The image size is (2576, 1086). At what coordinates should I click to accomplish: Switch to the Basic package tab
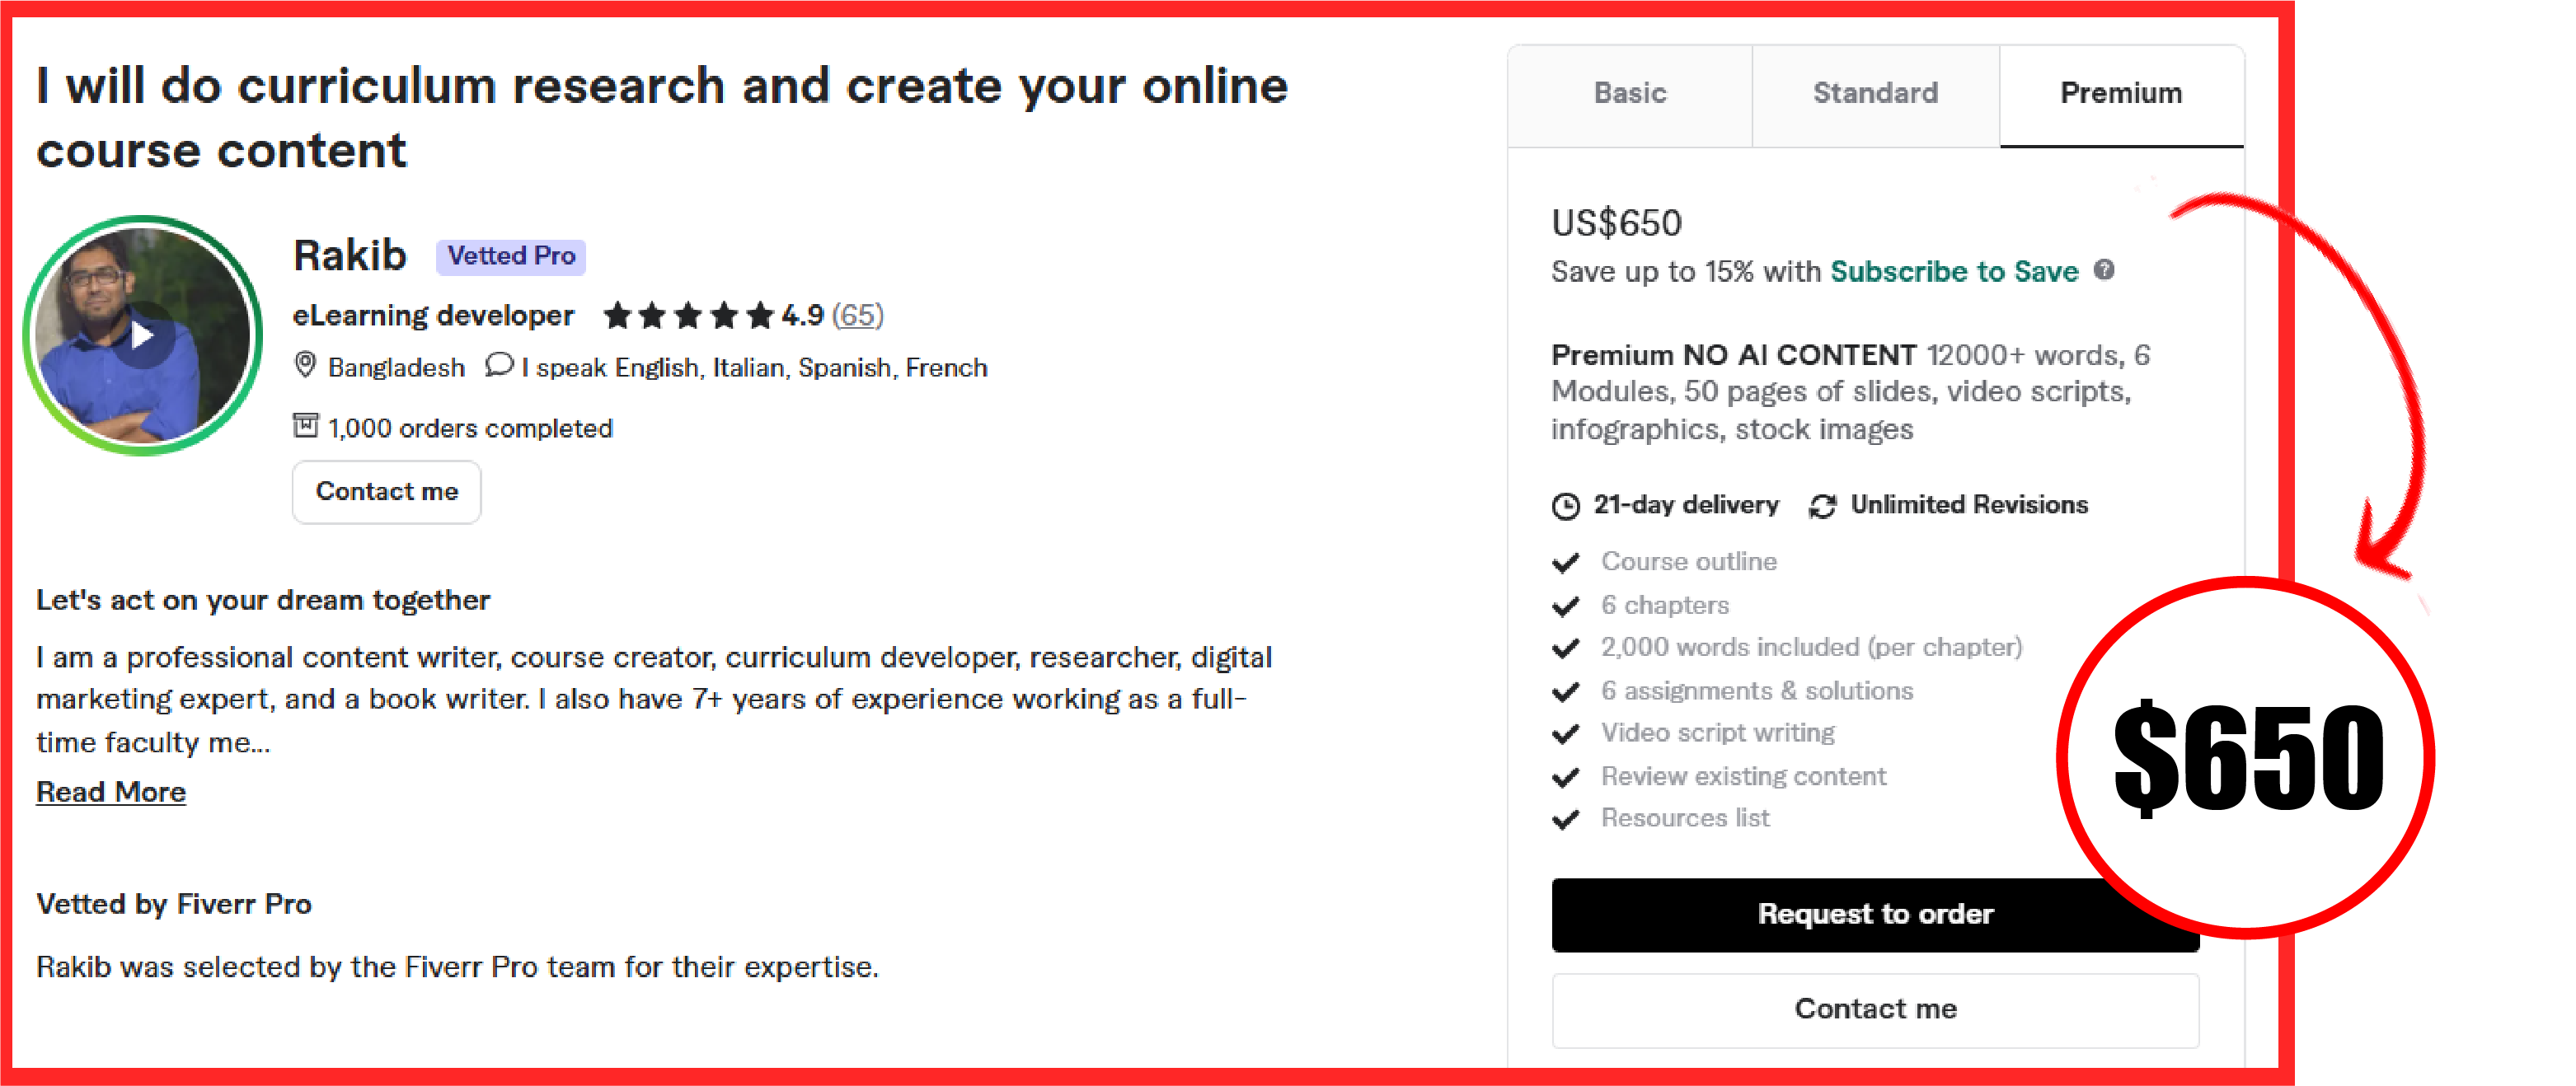coord(1630,95)
